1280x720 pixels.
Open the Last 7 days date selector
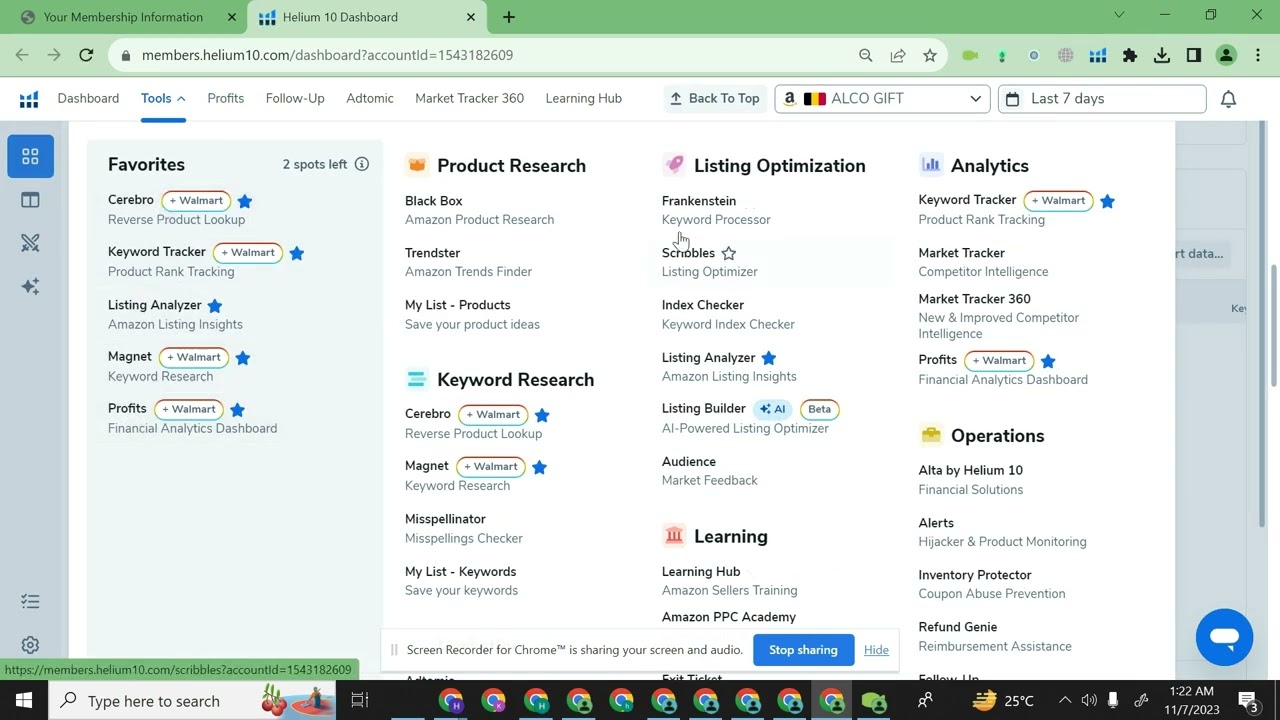coord(1102,98)
